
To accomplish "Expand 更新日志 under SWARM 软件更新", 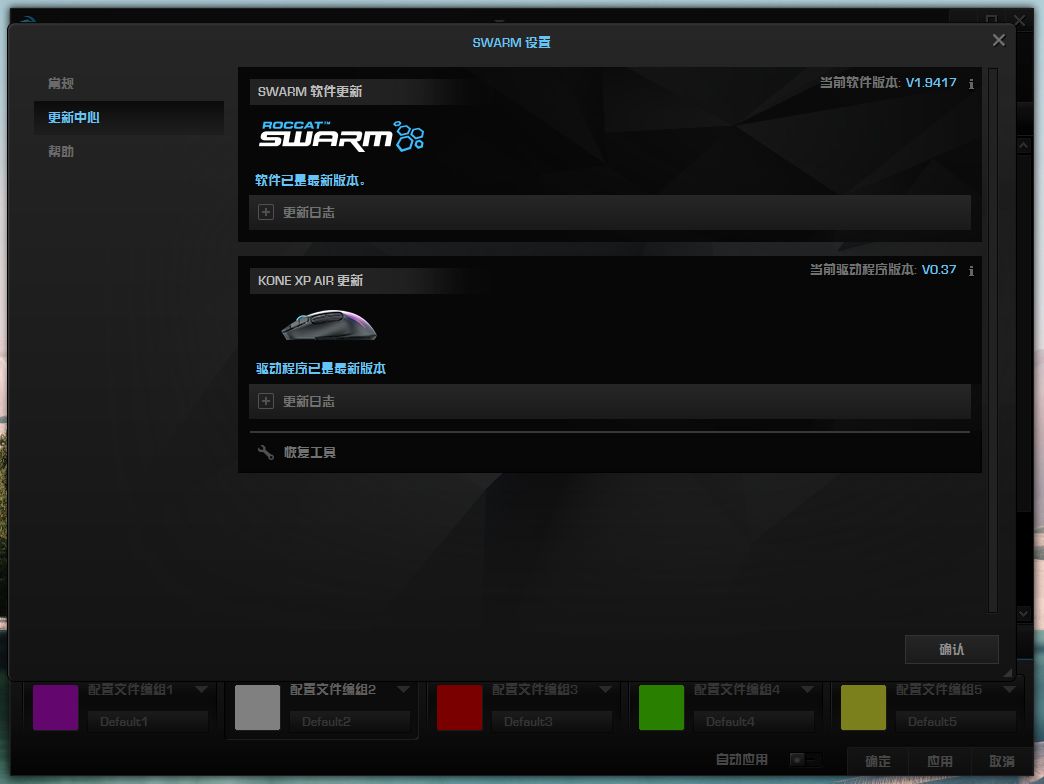I will pyautogui.click(x=266, y=213).
